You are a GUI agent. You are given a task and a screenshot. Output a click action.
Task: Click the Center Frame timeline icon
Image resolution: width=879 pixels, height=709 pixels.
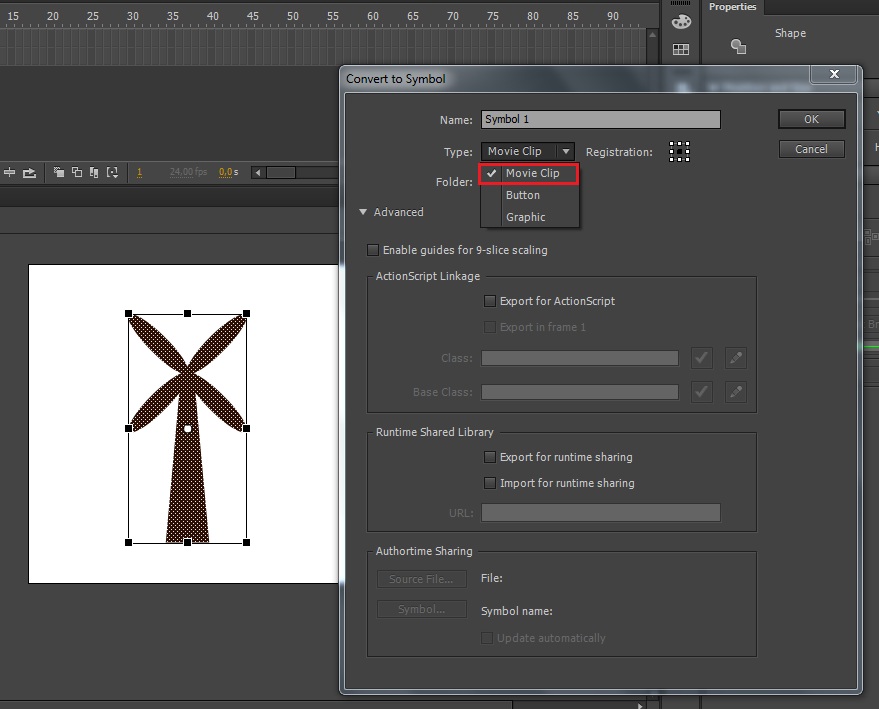click(x=10, y=171)
